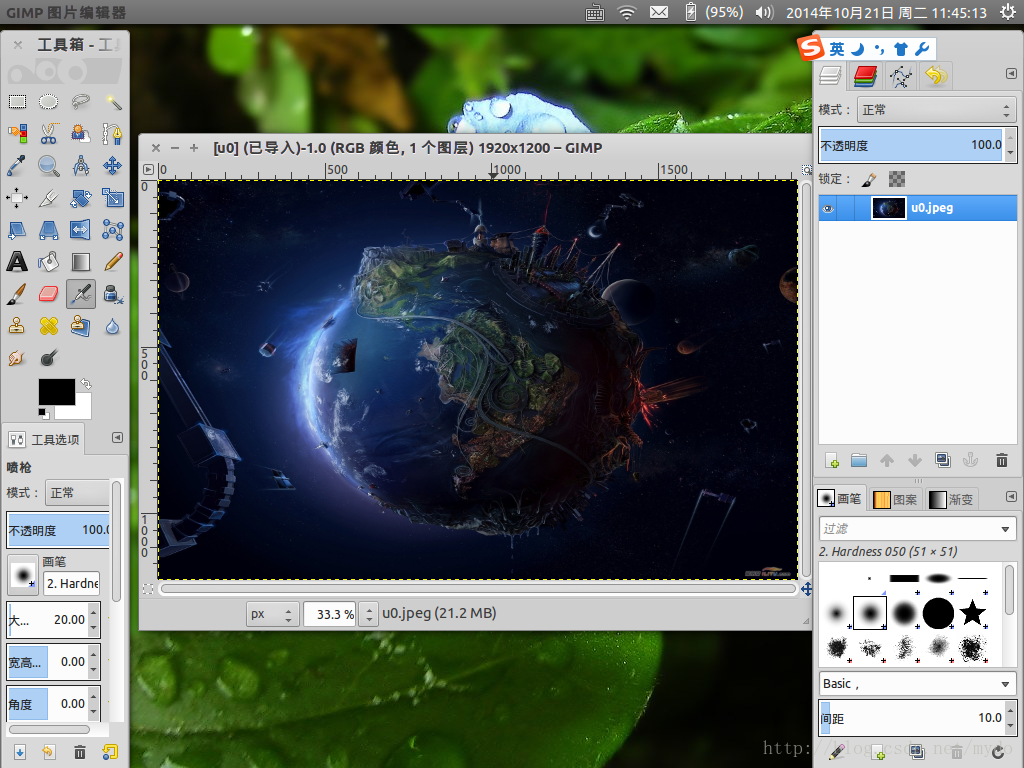Reset colors to default black and white
Screen dimensions: 1024x768
click(43, 413)
